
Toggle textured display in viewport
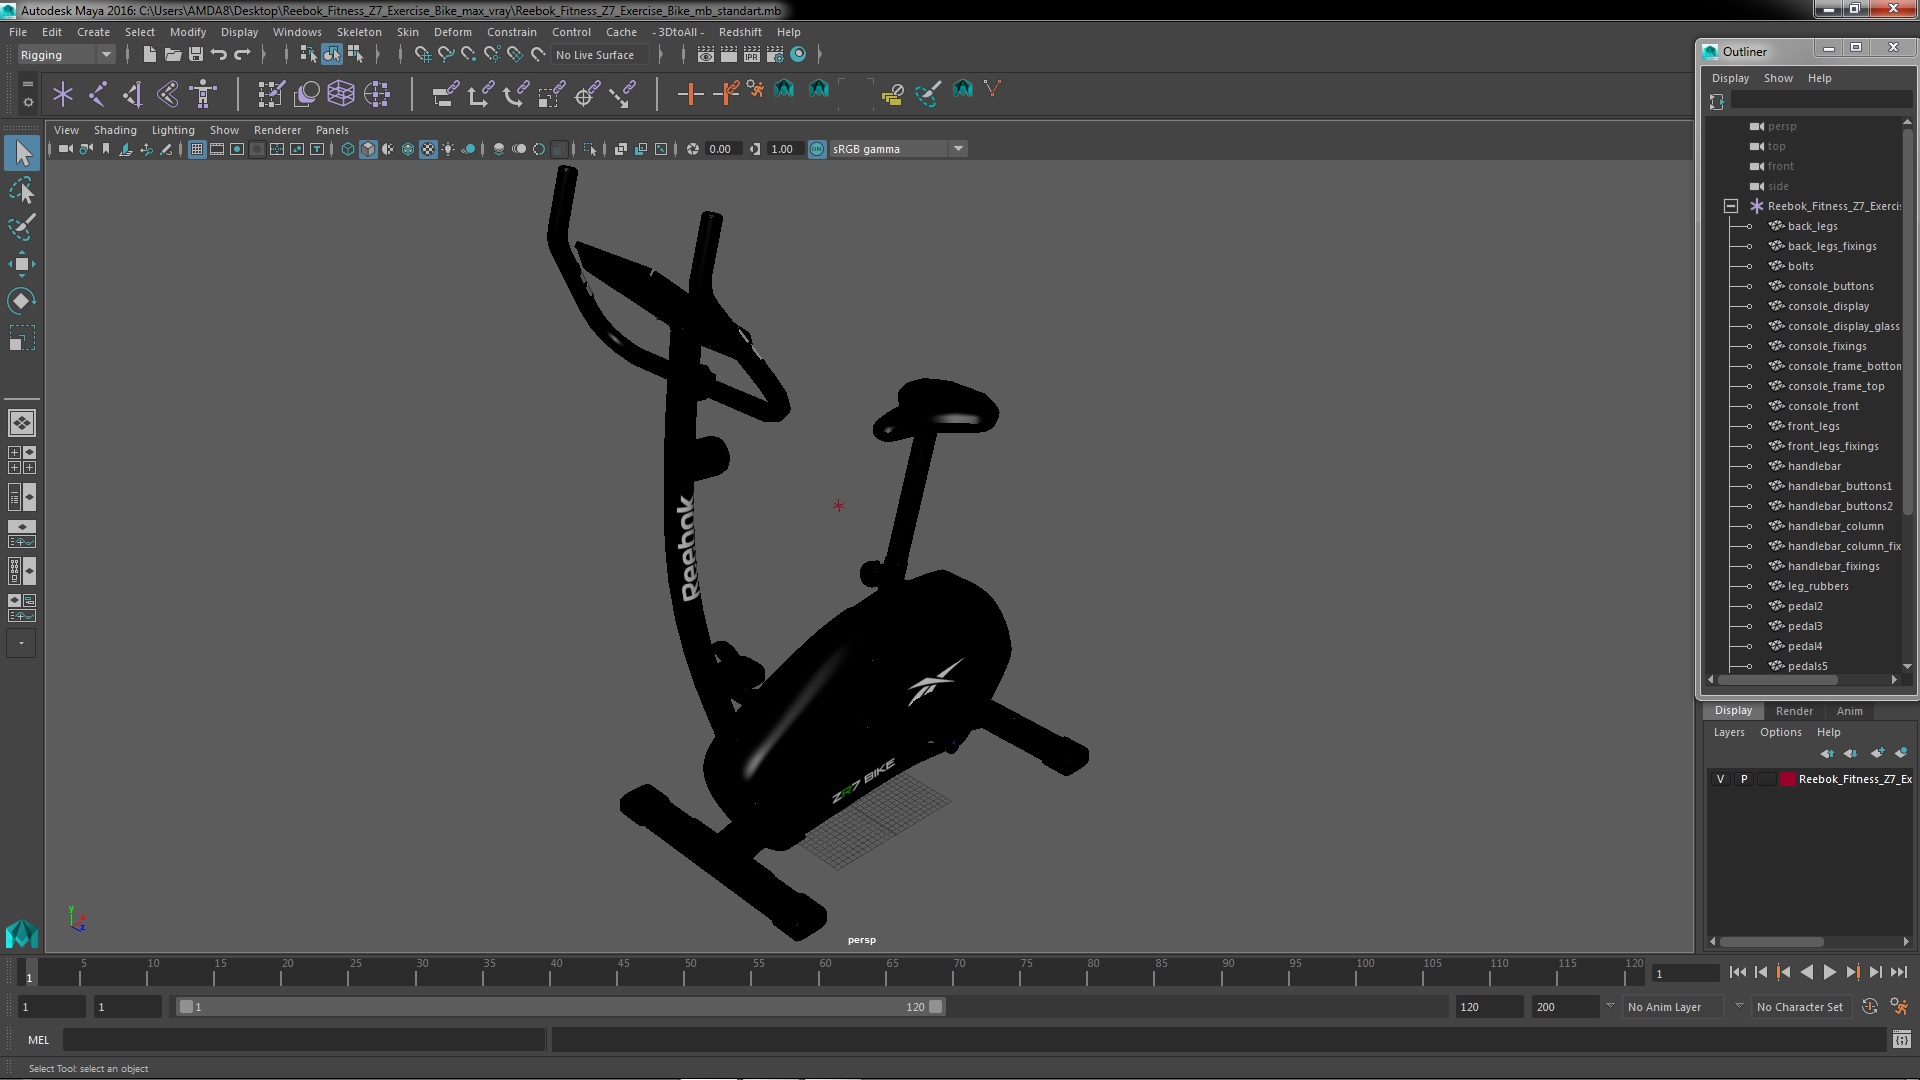tap(428, 149)
